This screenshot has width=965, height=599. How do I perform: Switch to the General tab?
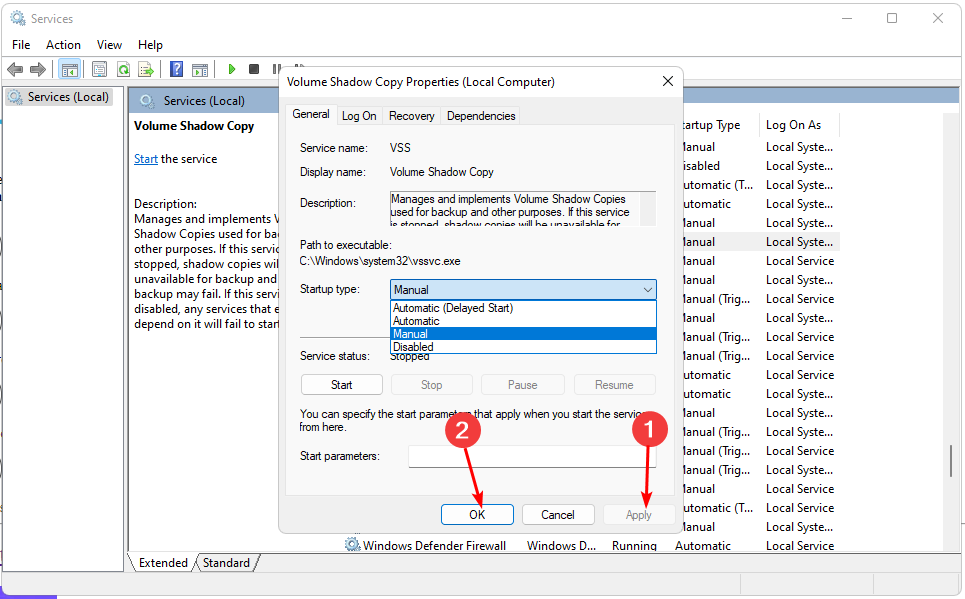(311, 115)
